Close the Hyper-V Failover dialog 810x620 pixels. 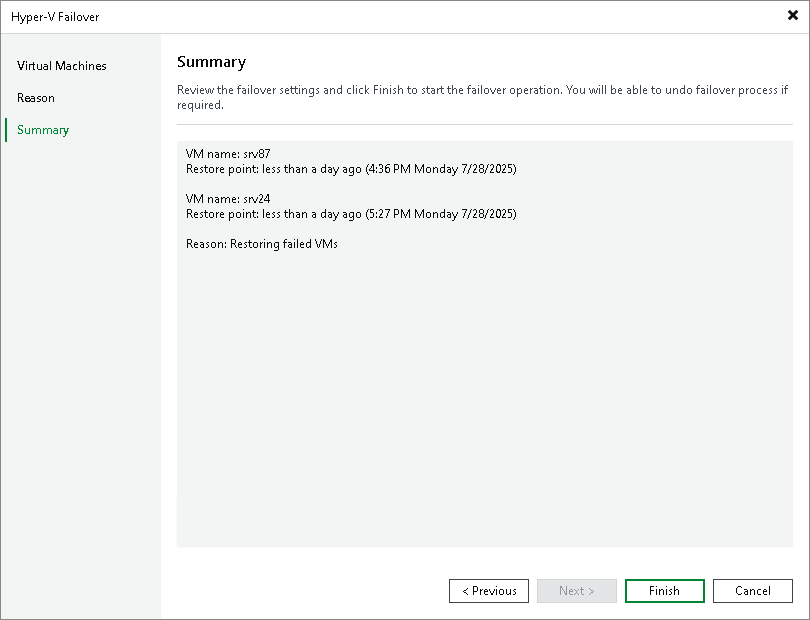pos(792,15)
